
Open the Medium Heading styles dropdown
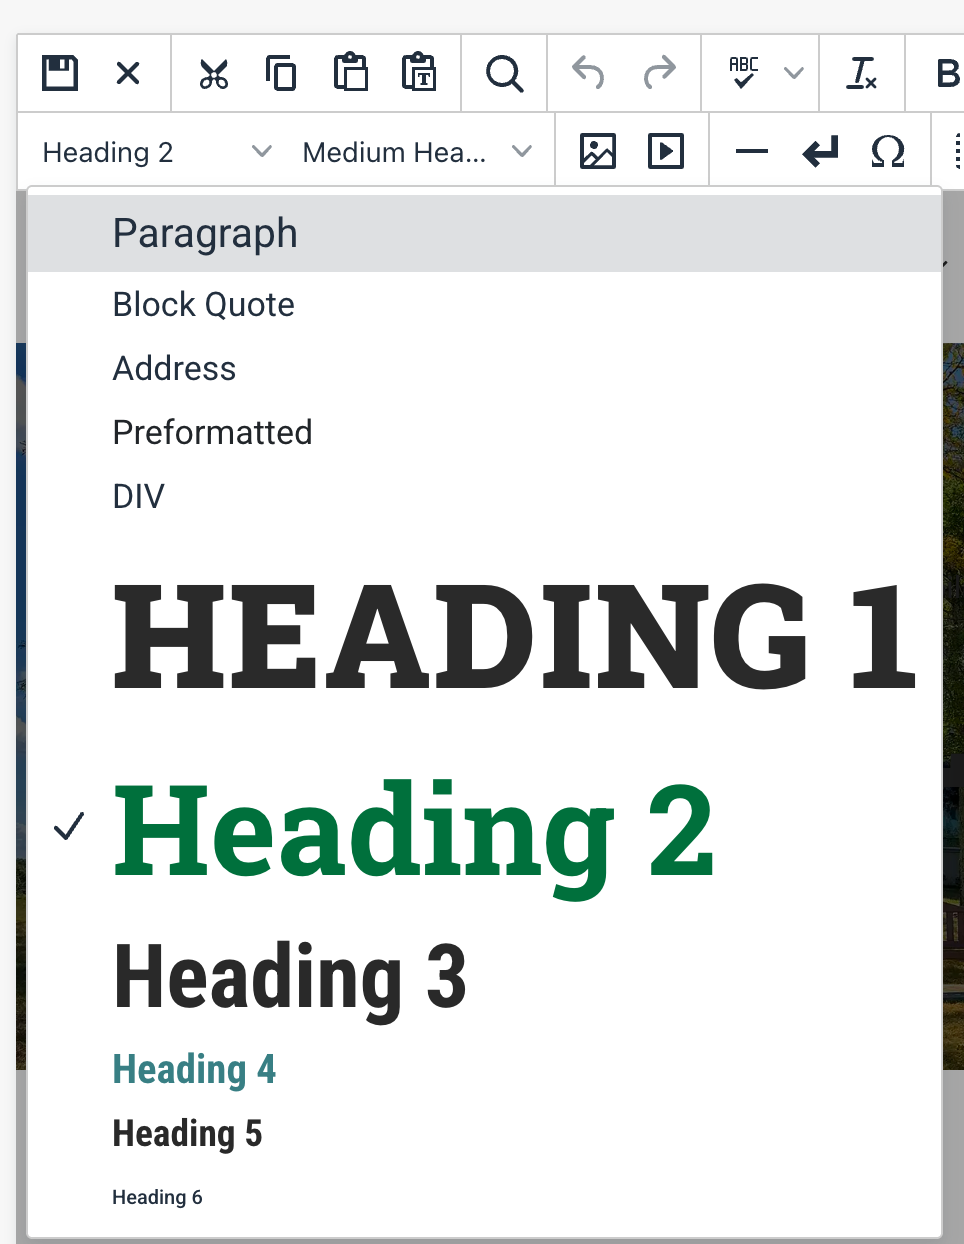(416, 152)
